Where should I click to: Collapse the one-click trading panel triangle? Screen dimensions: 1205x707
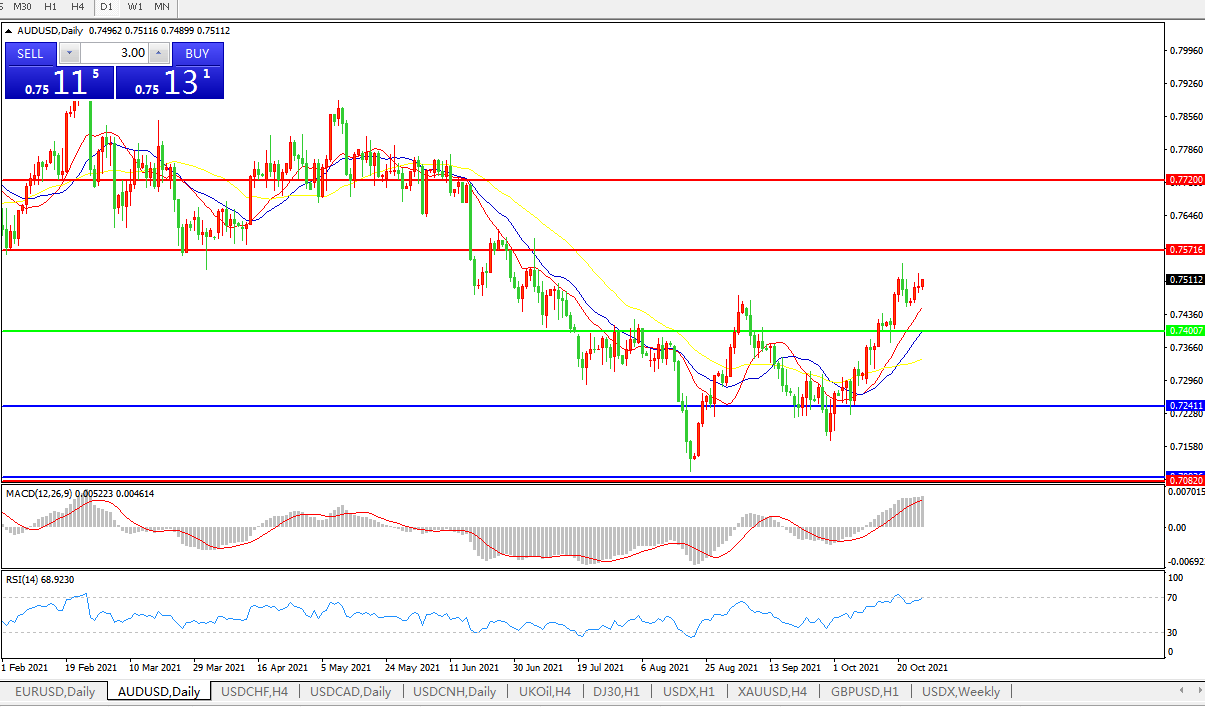9,30
